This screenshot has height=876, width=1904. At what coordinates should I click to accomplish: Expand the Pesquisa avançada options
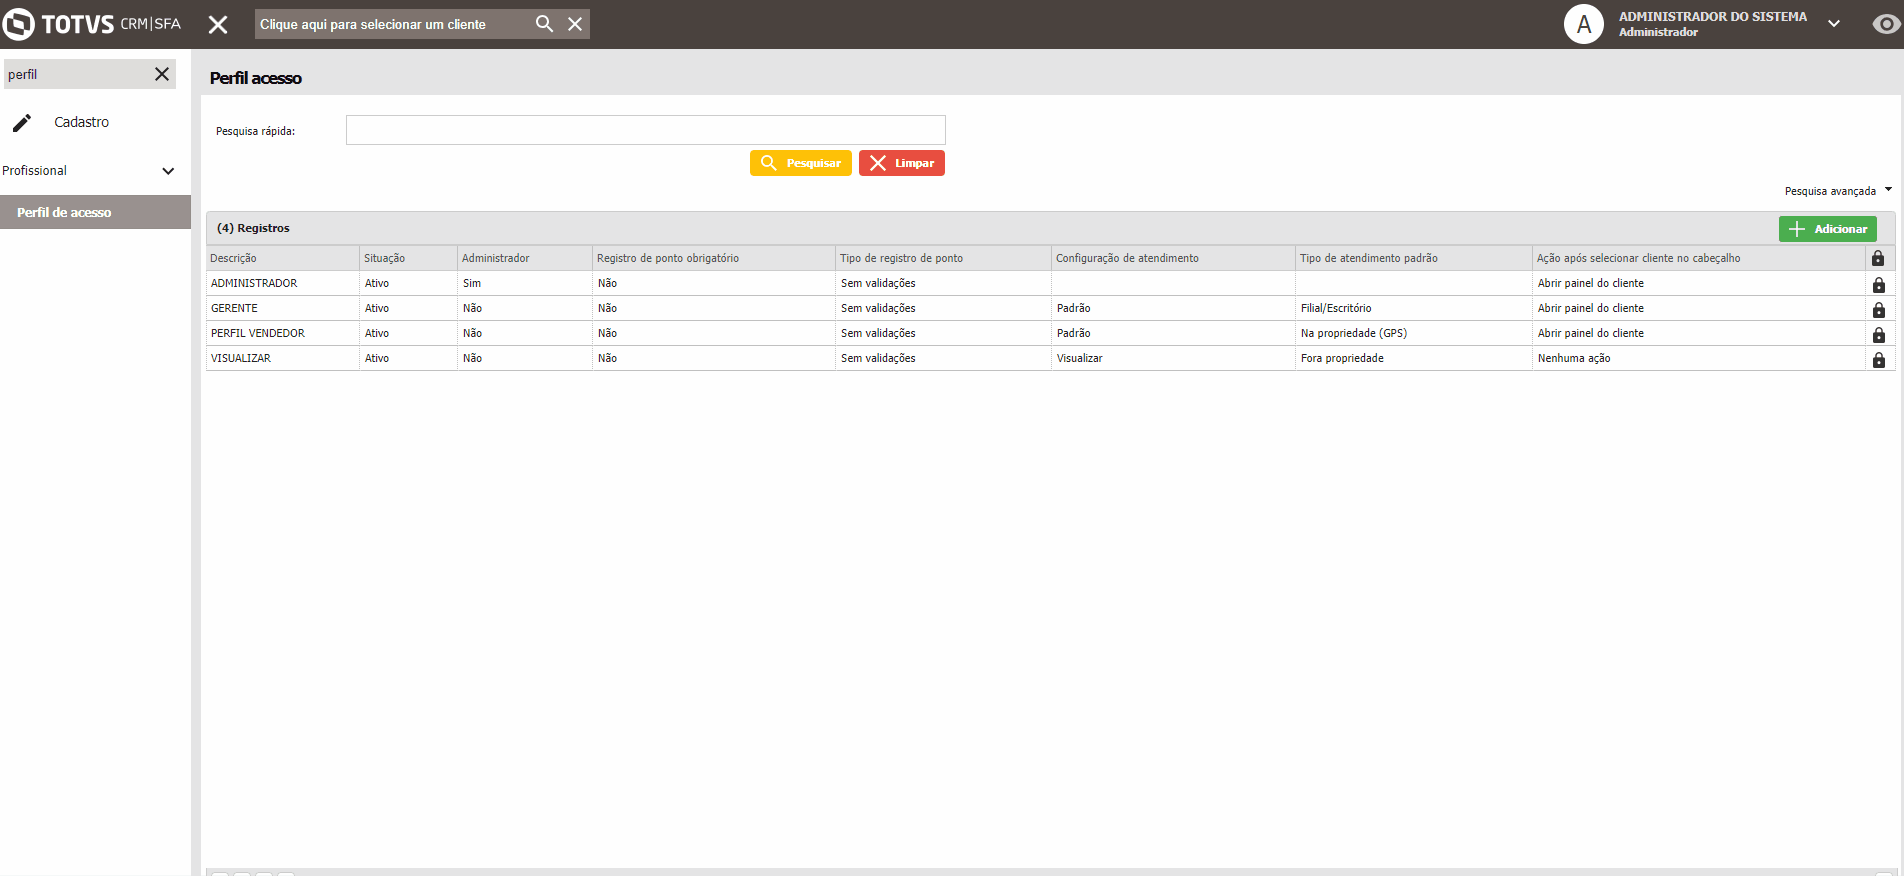point(1838,190)
